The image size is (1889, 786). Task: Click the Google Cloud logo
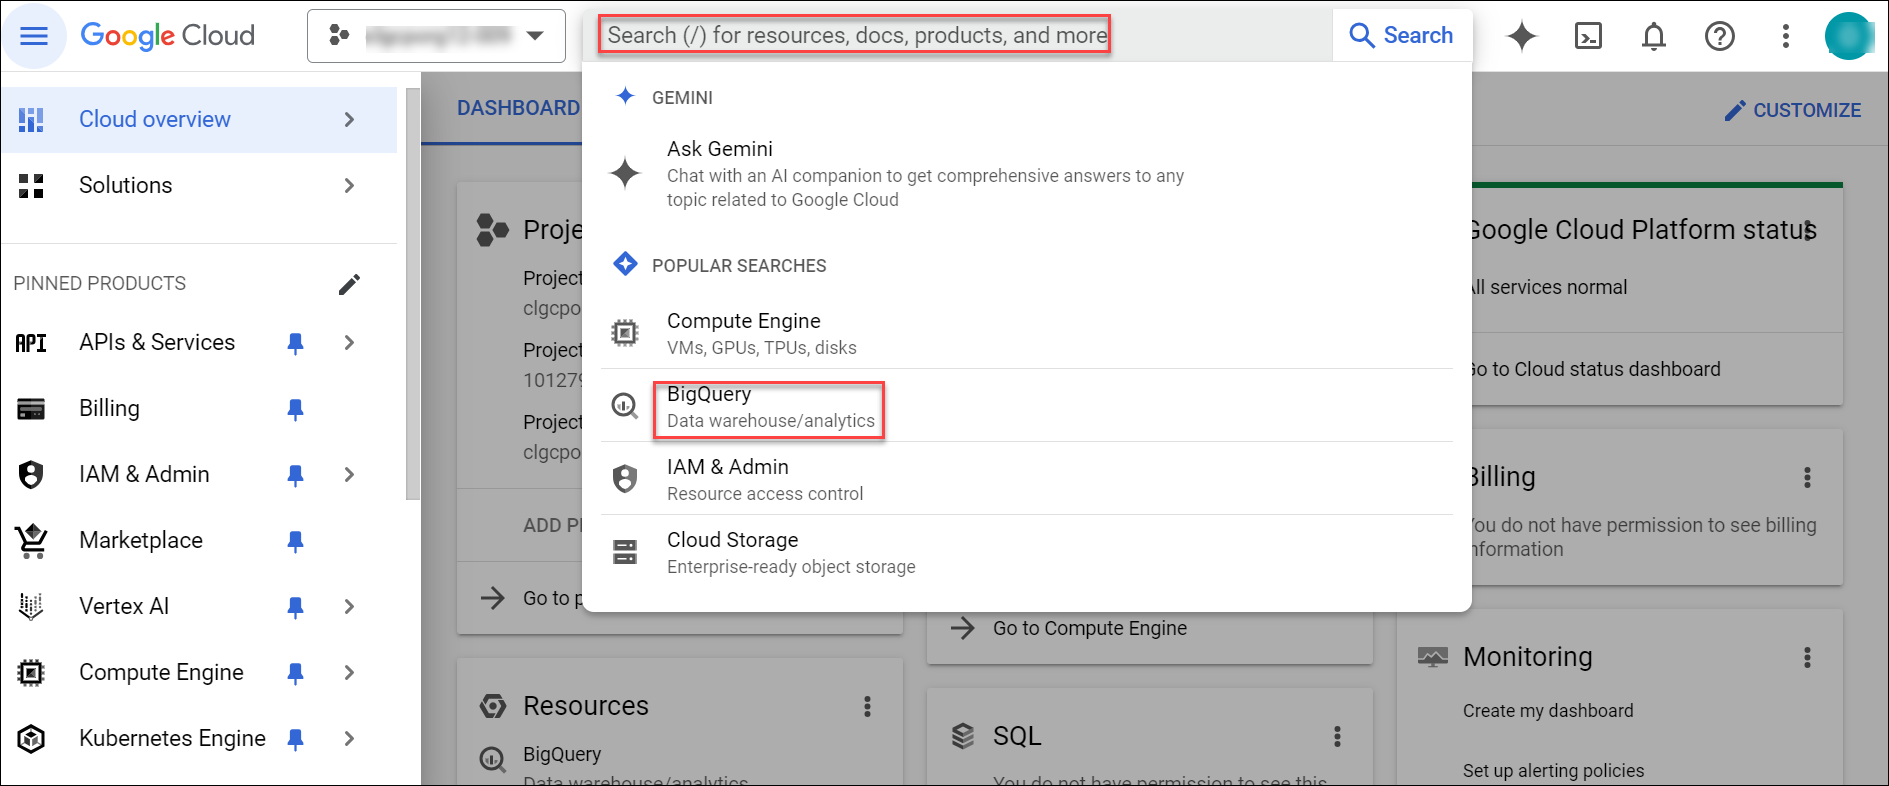pos(168,36)
